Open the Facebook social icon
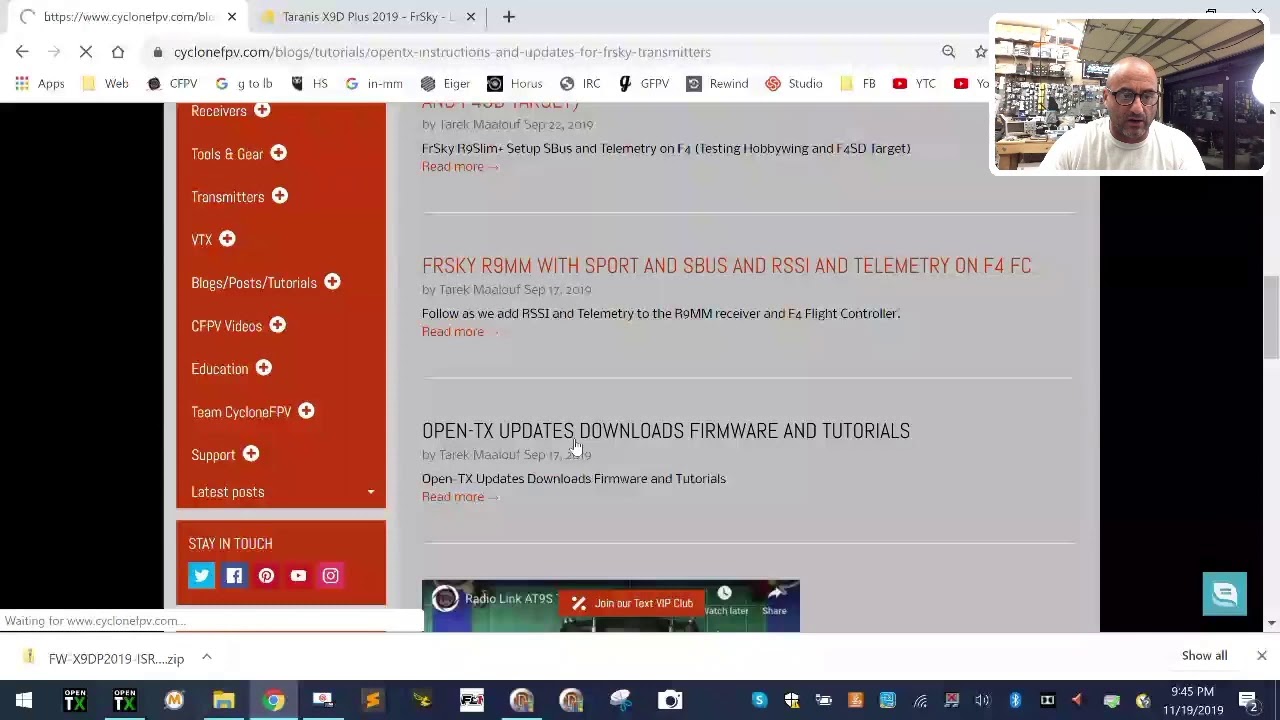Image resolution: width=1280 pixels, height=720 pixels. [234, 575]
